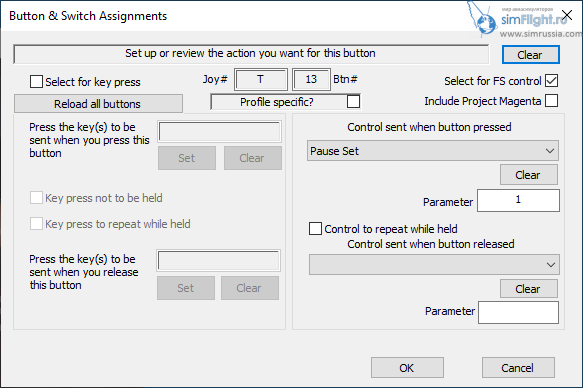Click the empty released Parameter field

click(518, 313)
